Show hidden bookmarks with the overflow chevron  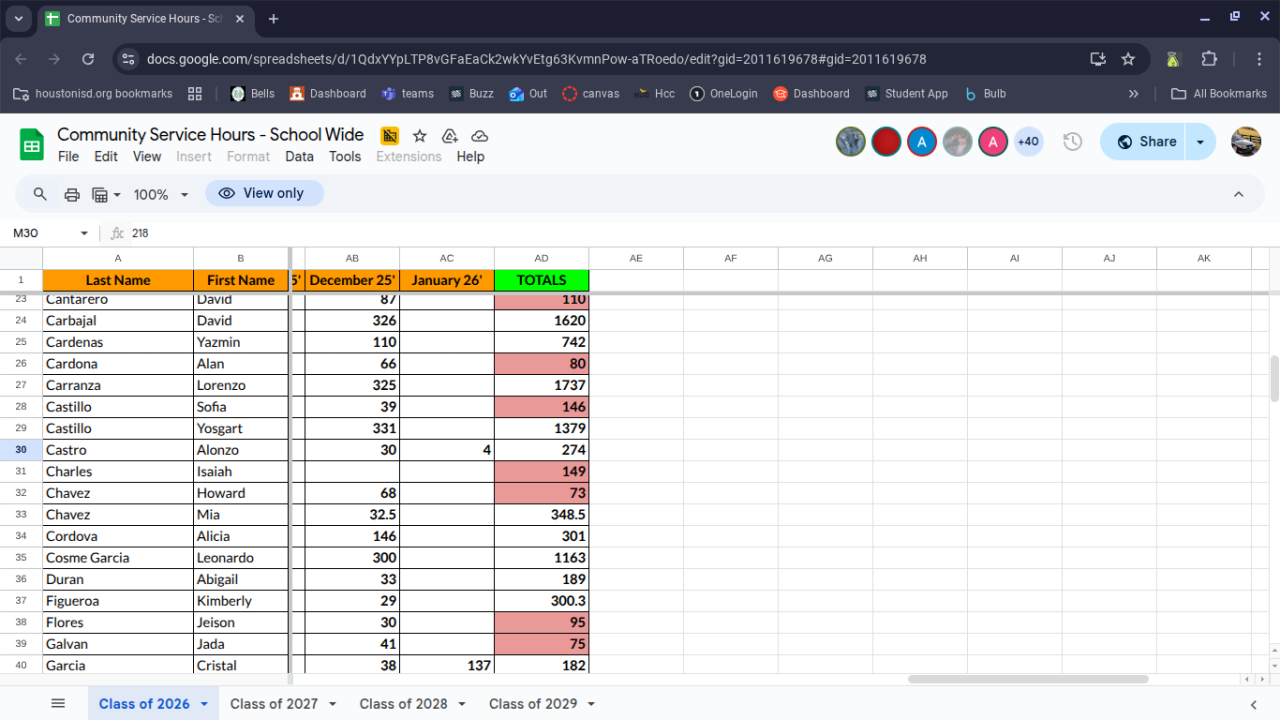pyautogui.click(x=1133, y=94)
